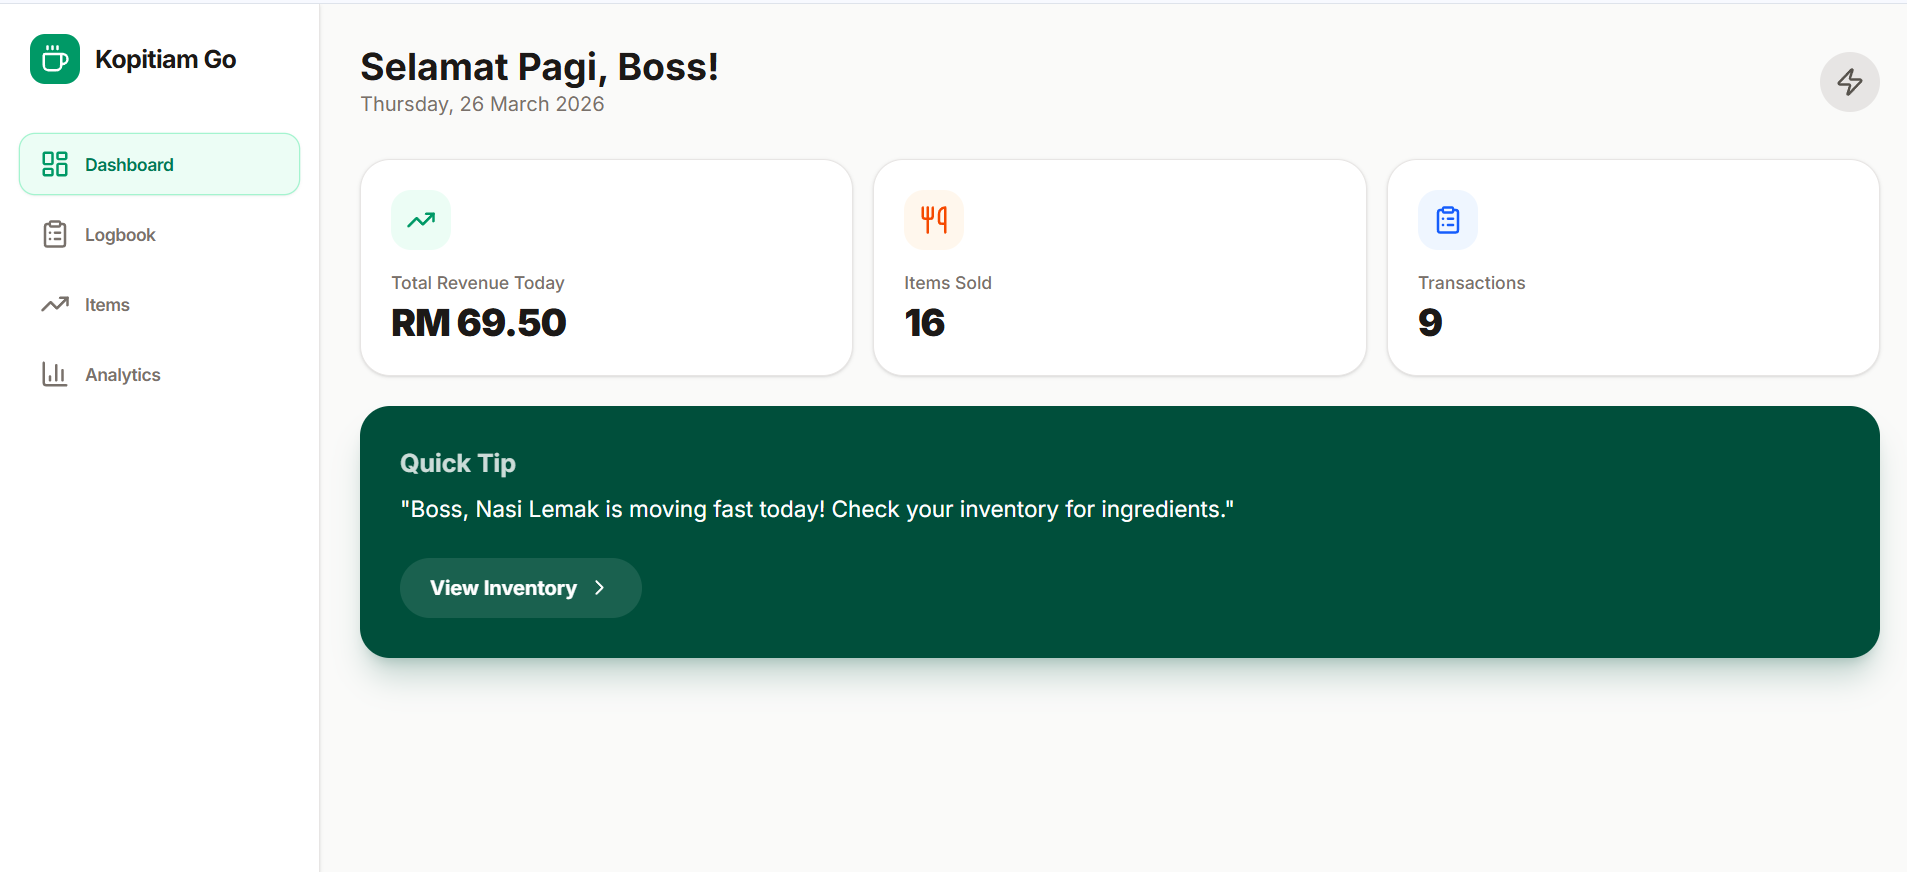Click the blue clipboard icon on Transactions card
This screenshot has height=872, width=1907.
click(1446, 219)
